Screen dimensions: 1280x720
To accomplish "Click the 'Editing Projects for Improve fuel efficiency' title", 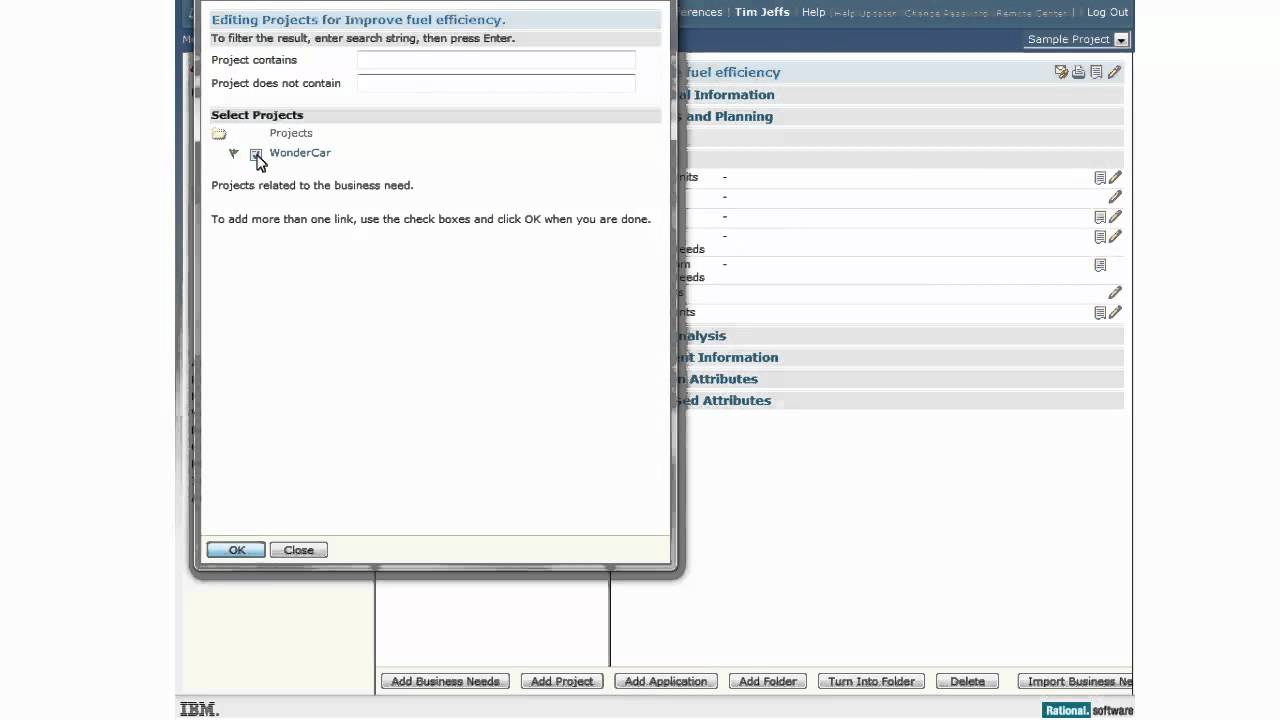I will (x=358, y=20).
